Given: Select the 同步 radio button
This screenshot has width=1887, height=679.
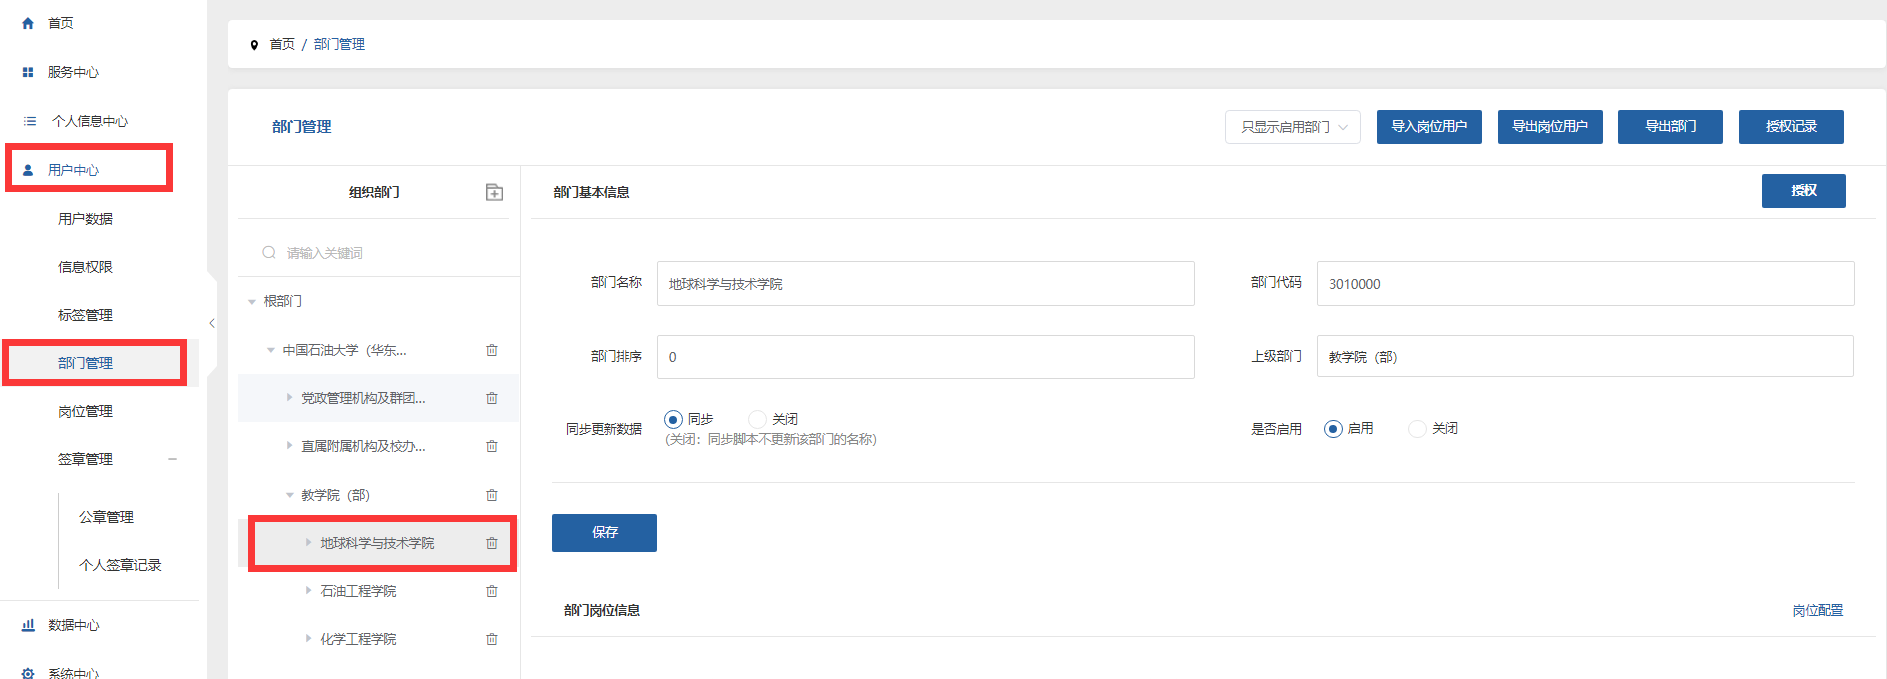Looking at the screenshot, I should coord(673,419).
